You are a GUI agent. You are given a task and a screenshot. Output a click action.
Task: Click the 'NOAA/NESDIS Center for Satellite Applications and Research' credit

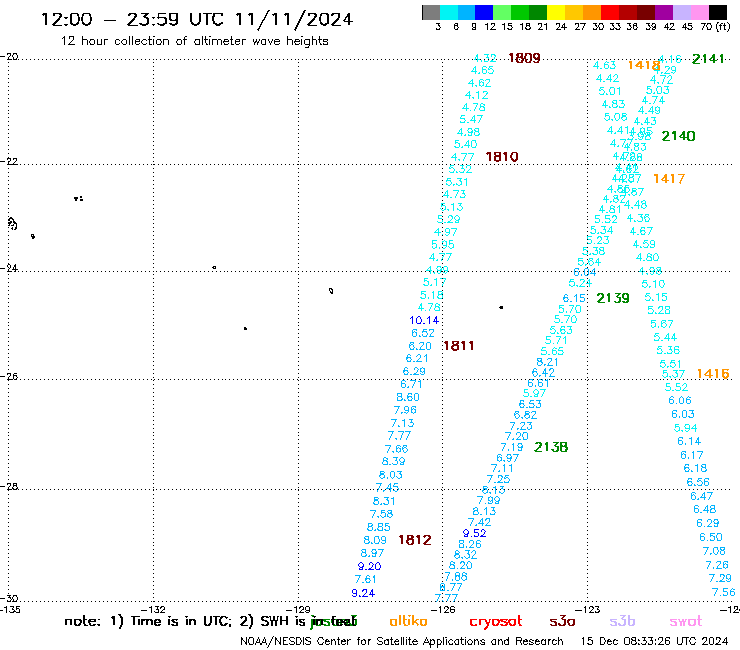pyautogui.click(x=402, y=642)
